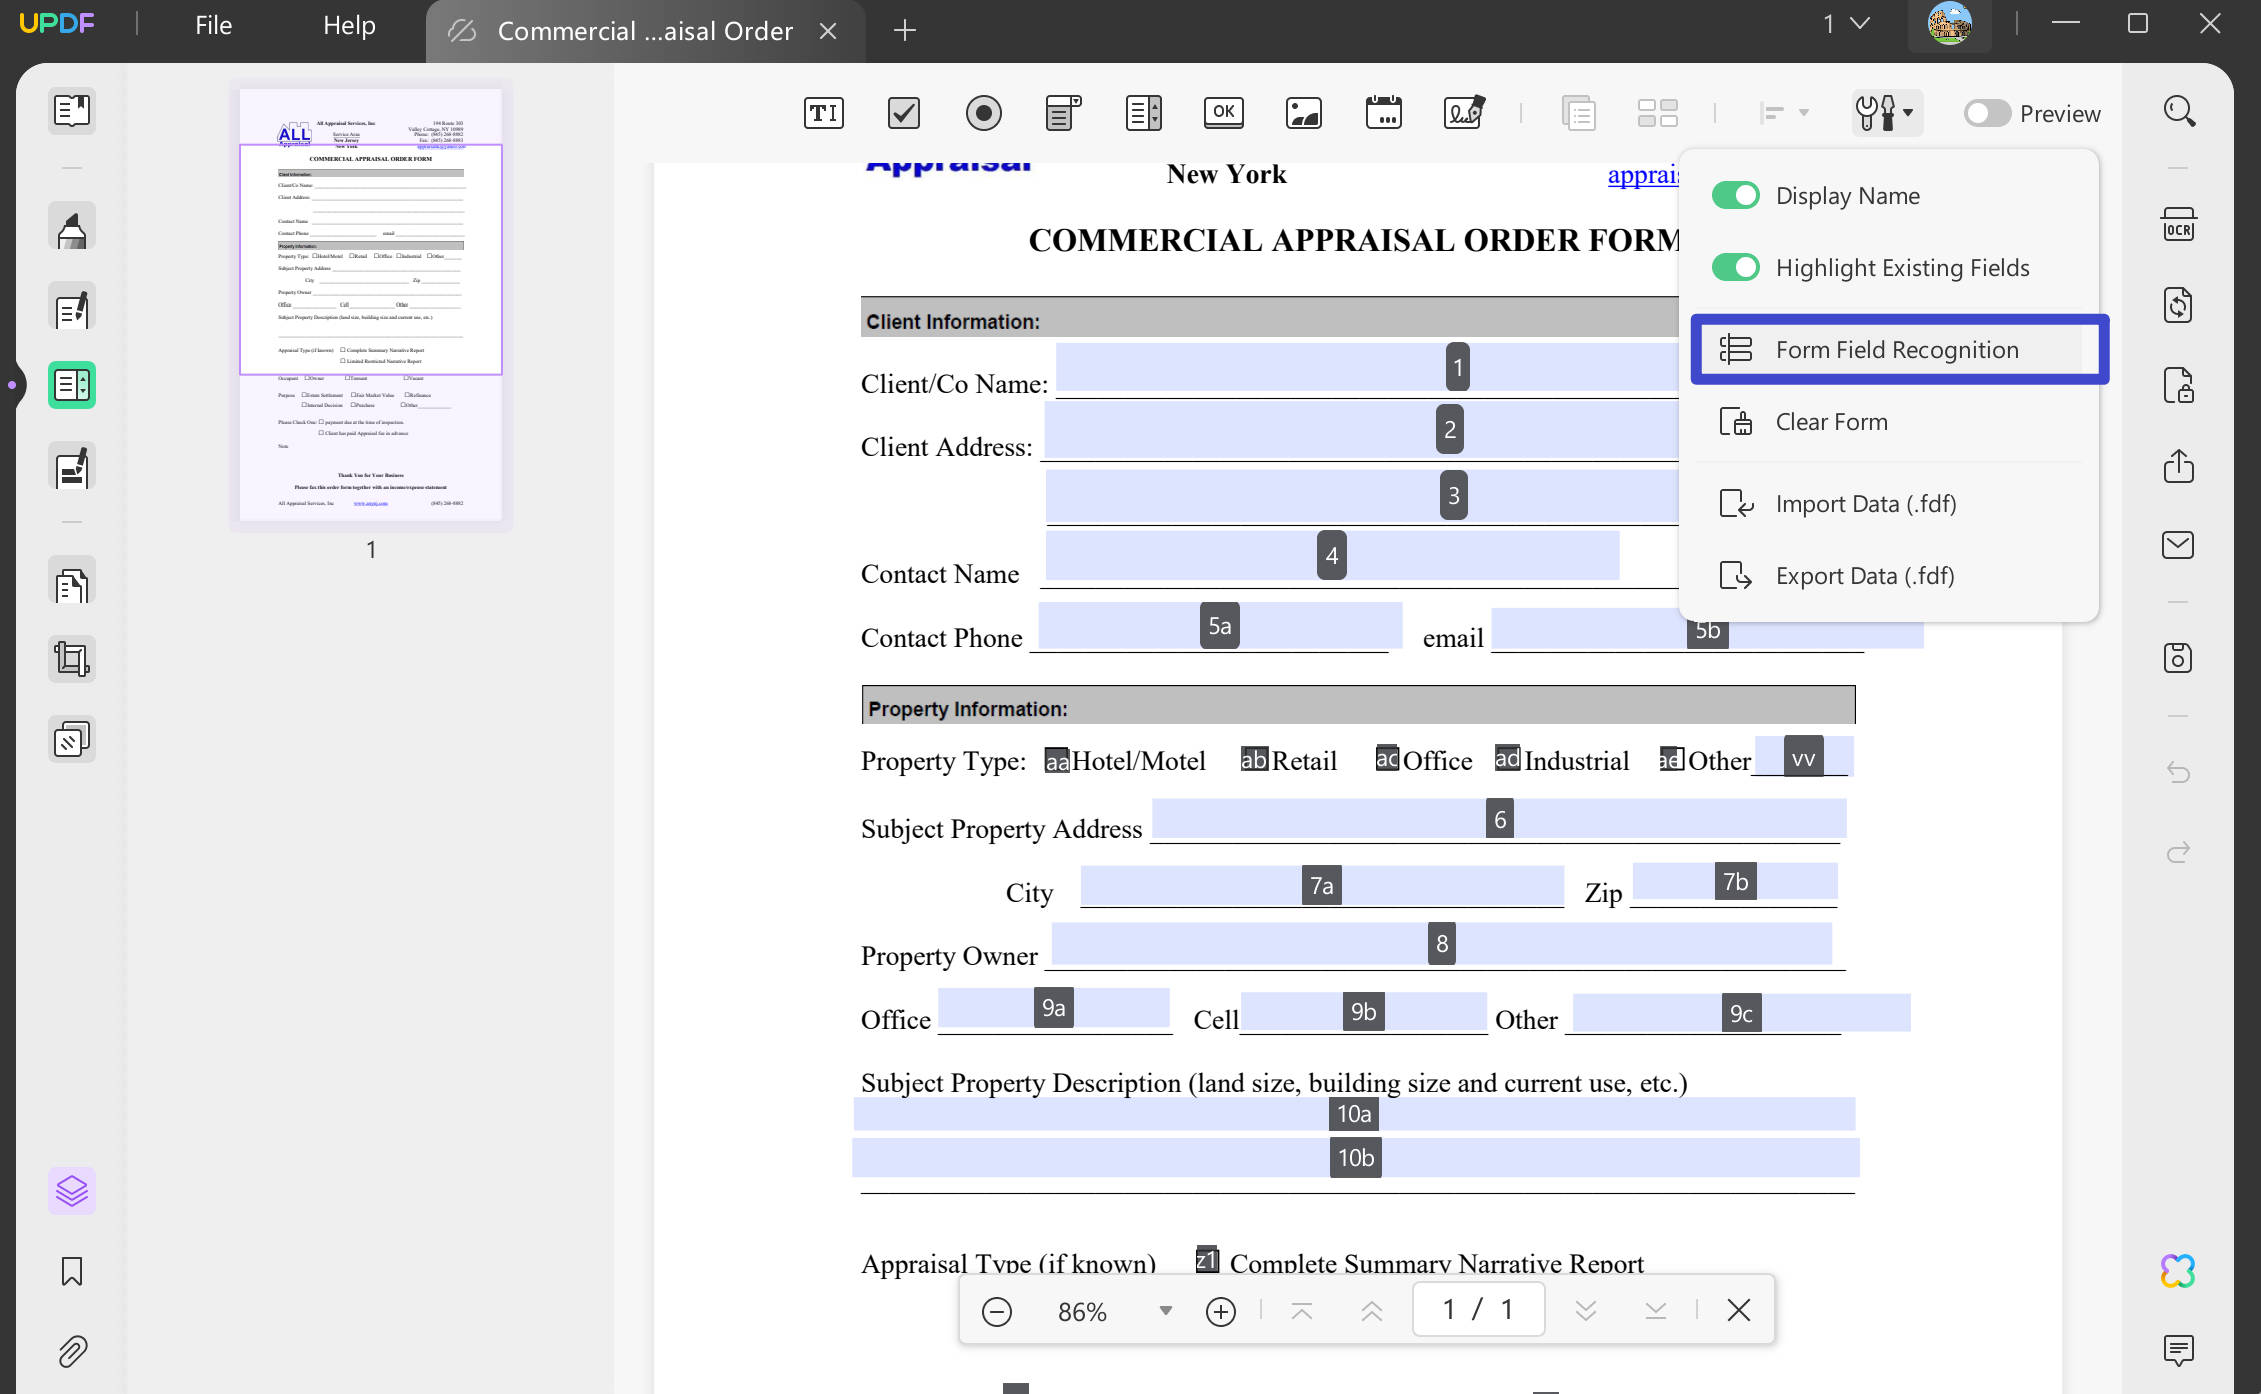Insert an image field

click(x=1303, y=113)
